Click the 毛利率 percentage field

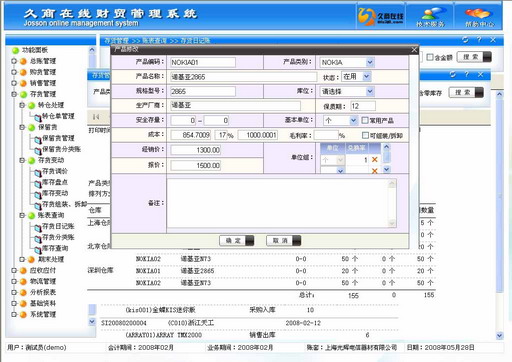326,135
